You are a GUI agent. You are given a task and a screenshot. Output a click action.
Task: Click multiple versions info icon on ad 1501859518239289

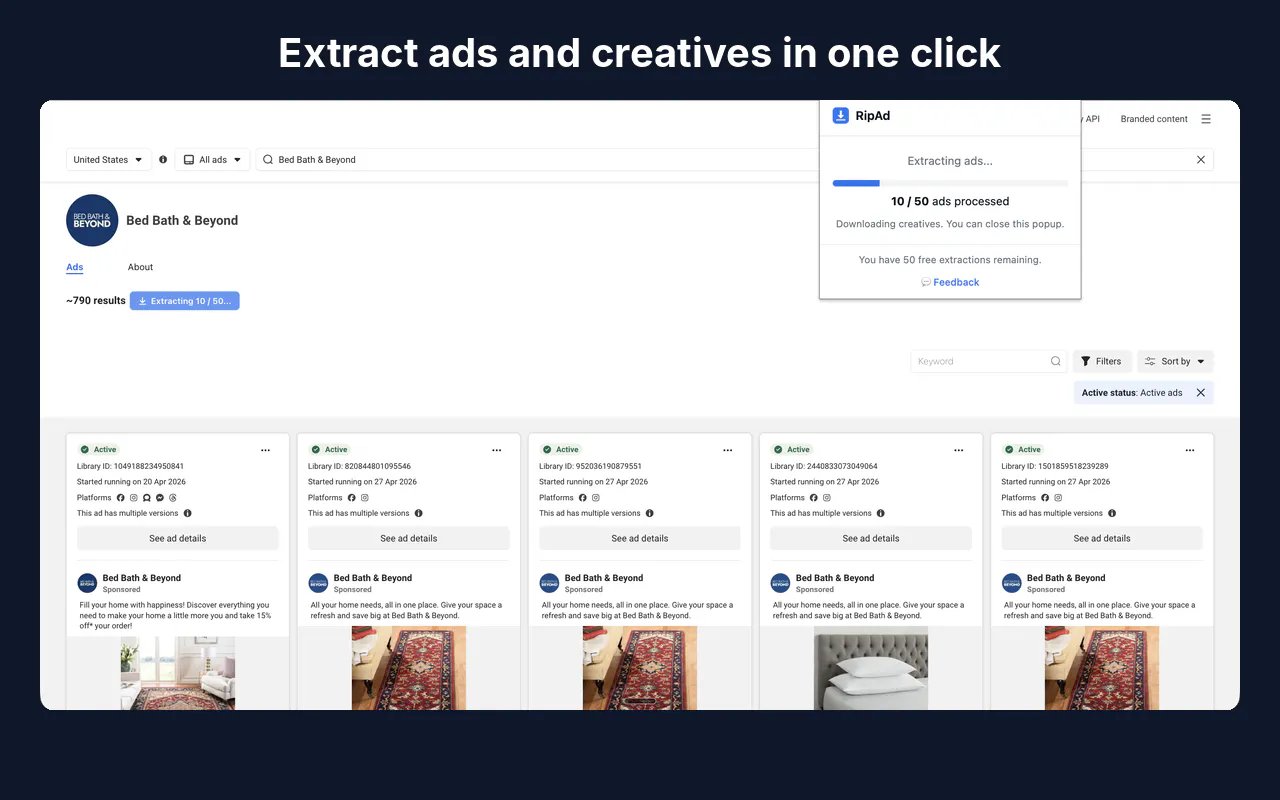coord(1111,513)
